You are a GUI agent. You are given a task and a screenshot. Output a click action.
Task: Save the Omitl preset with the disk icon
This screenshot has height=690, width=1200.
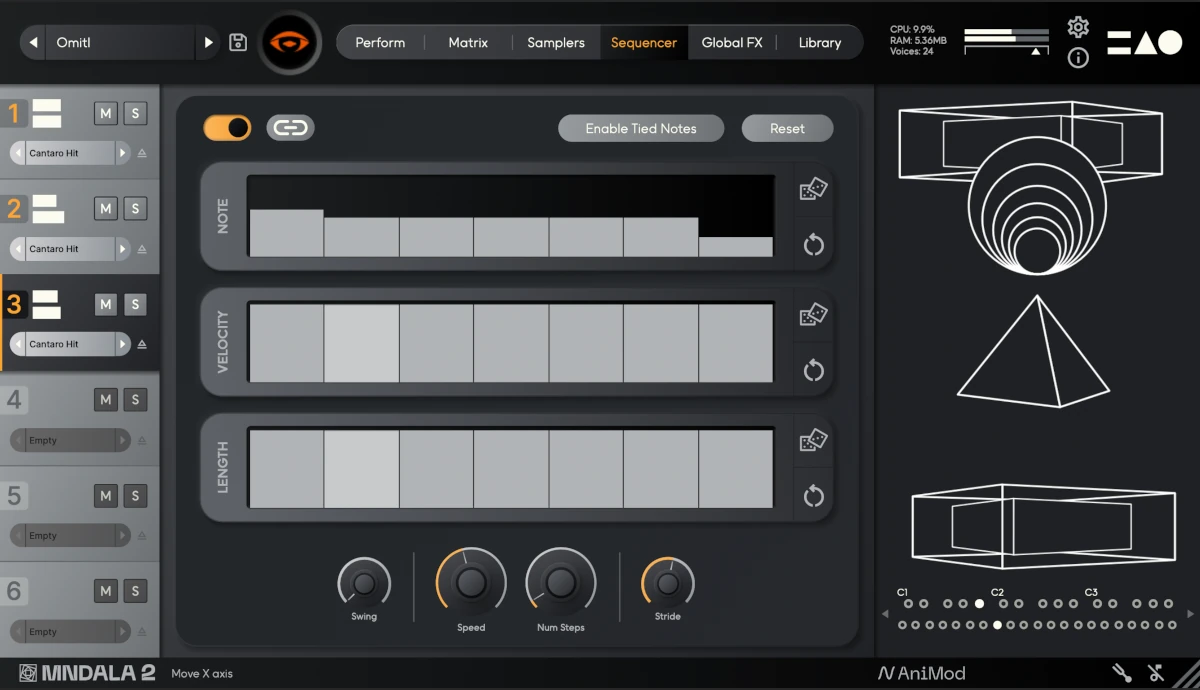[237, 42]
